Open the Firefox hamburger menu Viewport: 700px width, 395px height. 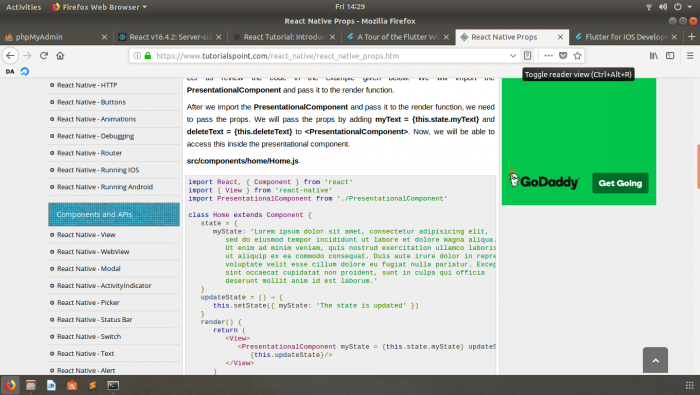coord(690,56)
